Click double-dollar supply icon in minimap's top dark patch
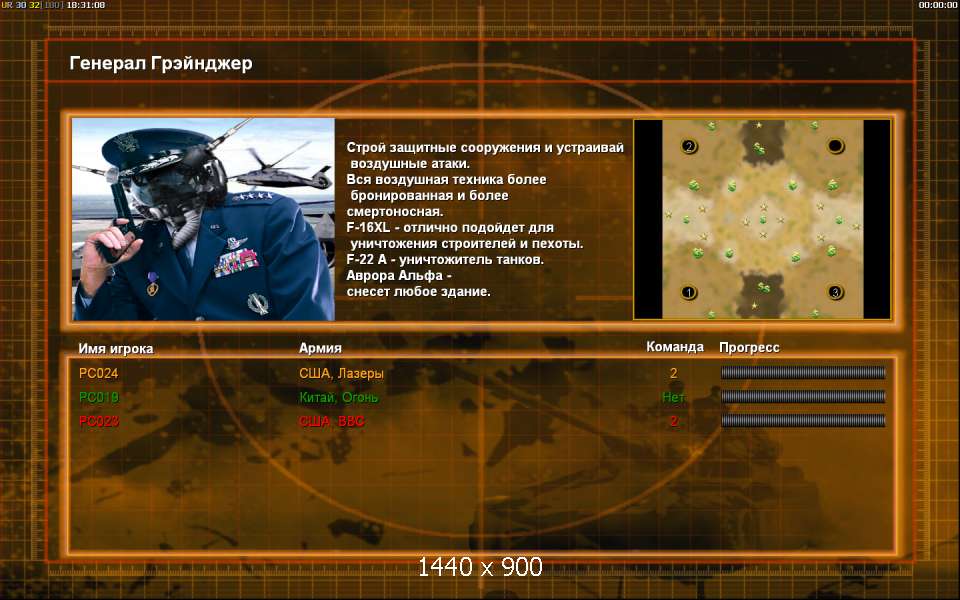960x600 pixels. [x=760, y=148]
